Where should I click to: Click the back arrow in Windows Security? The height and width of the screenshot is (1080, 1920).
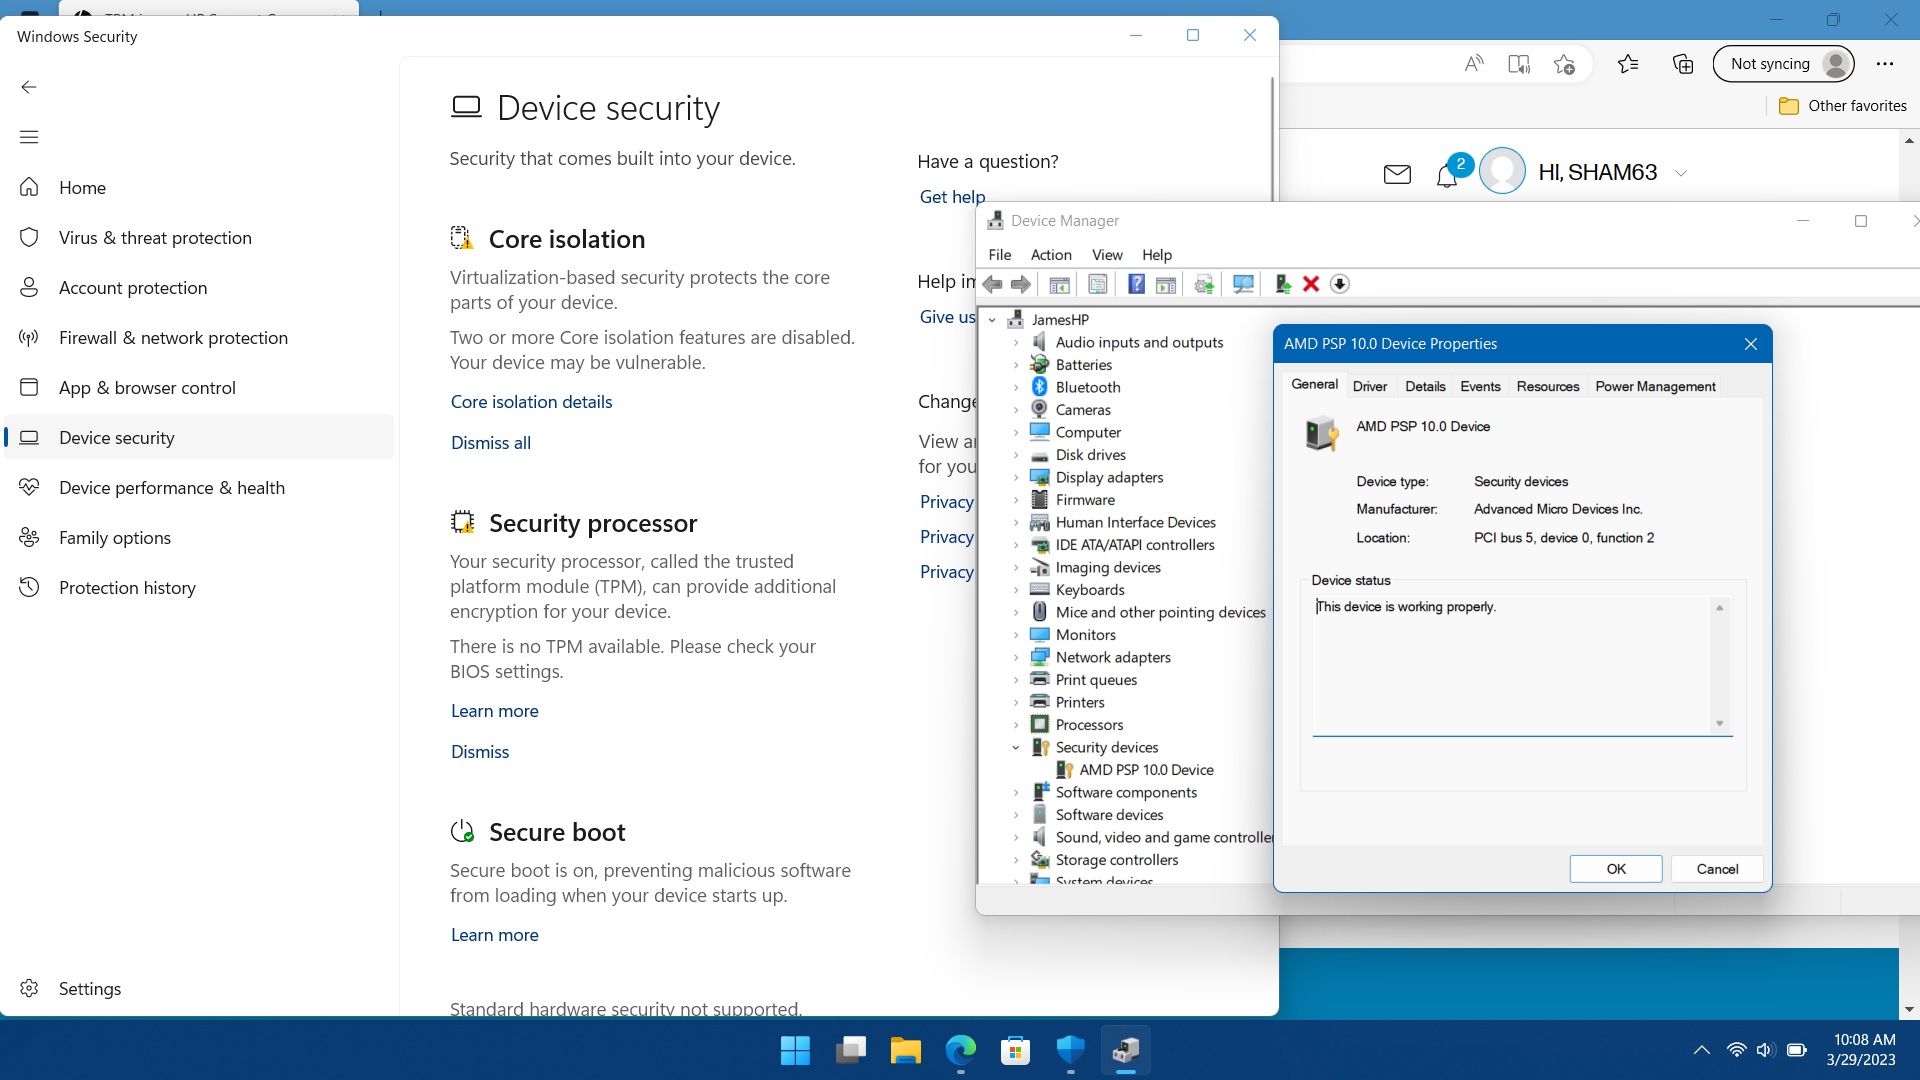coord(29,87)
